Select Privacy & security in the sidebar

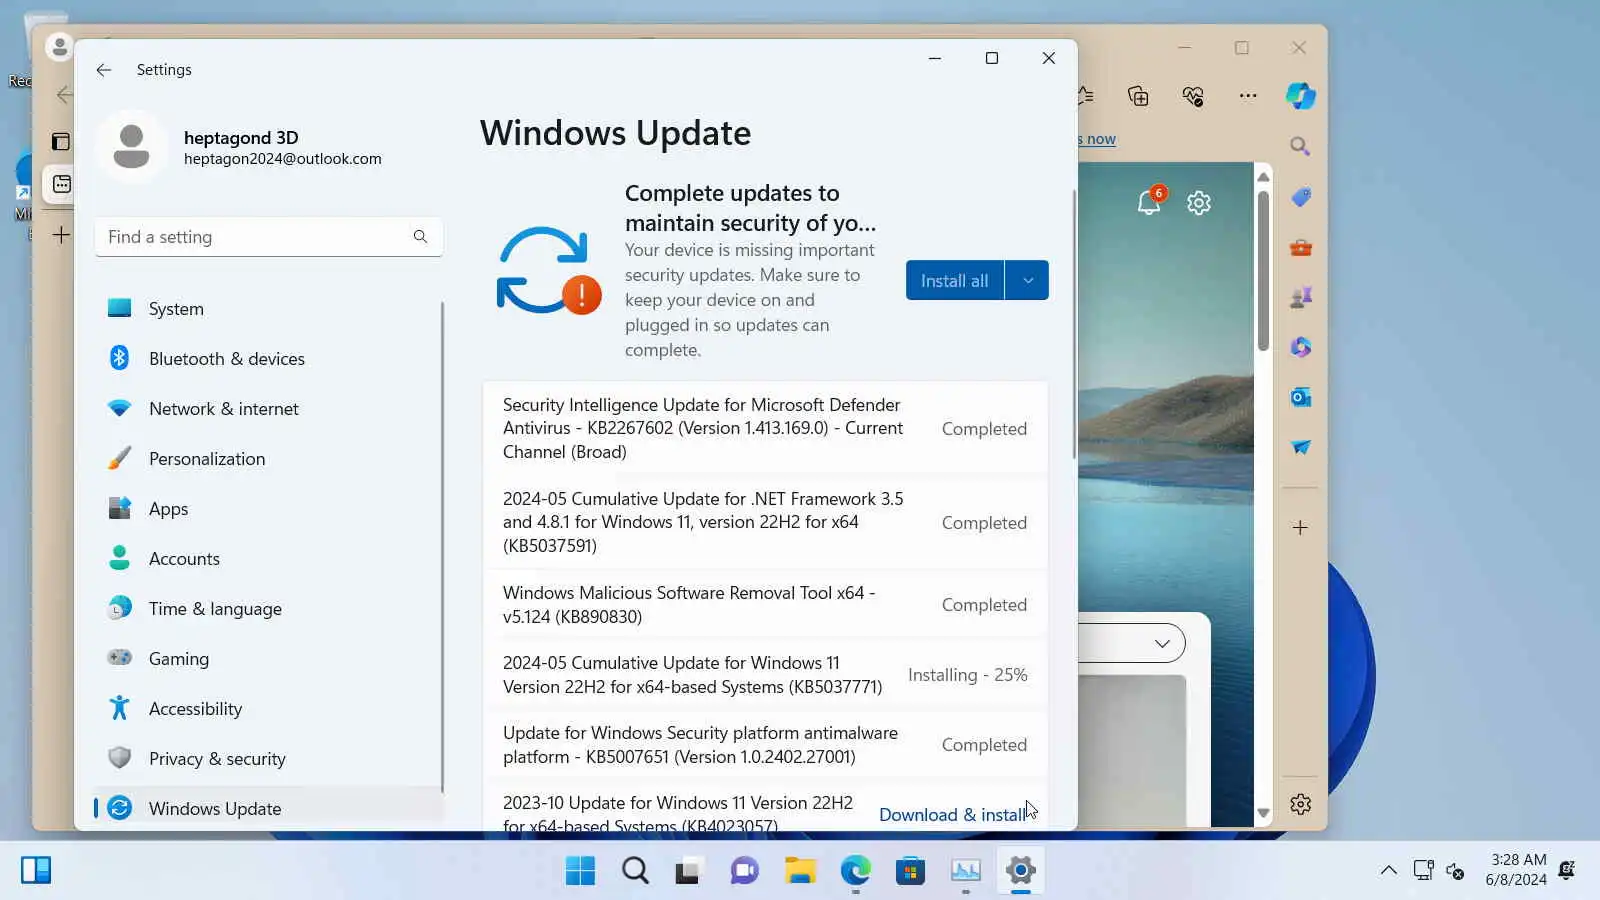point(268,759)
